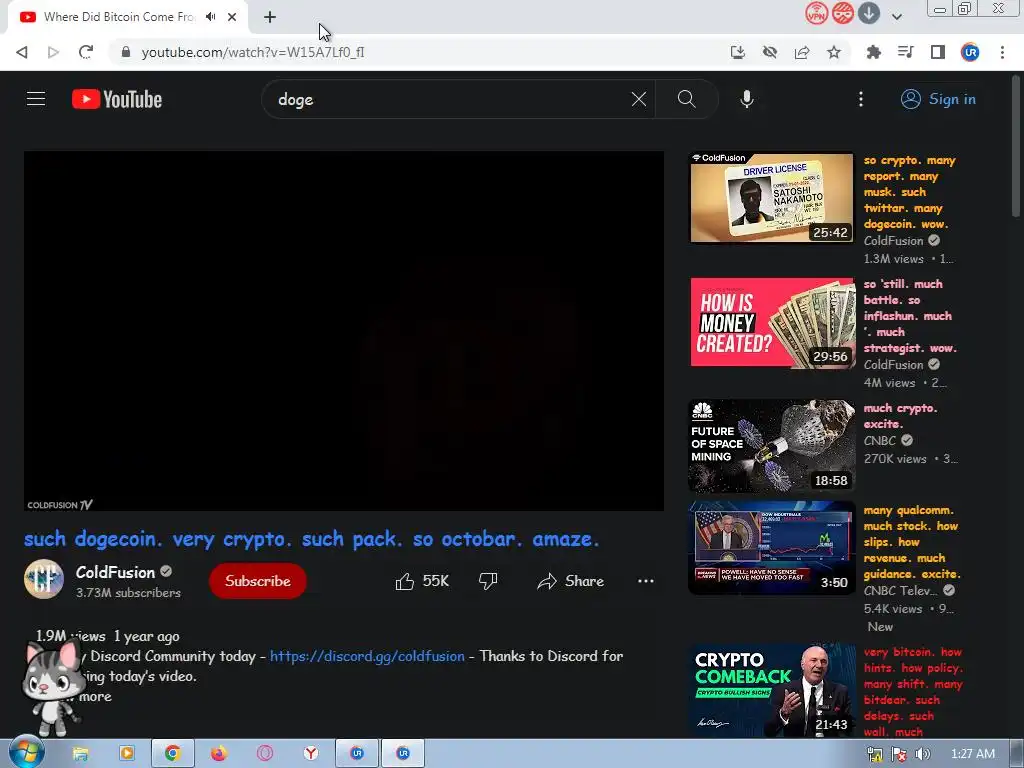
Task: Open the Powell 3:50 CNBC thumbnail
Action: tap(772, 548)
